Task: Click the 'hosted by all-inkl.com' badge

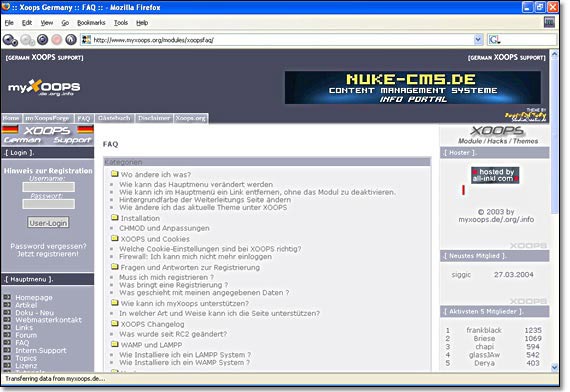Action: coord(495,175)
